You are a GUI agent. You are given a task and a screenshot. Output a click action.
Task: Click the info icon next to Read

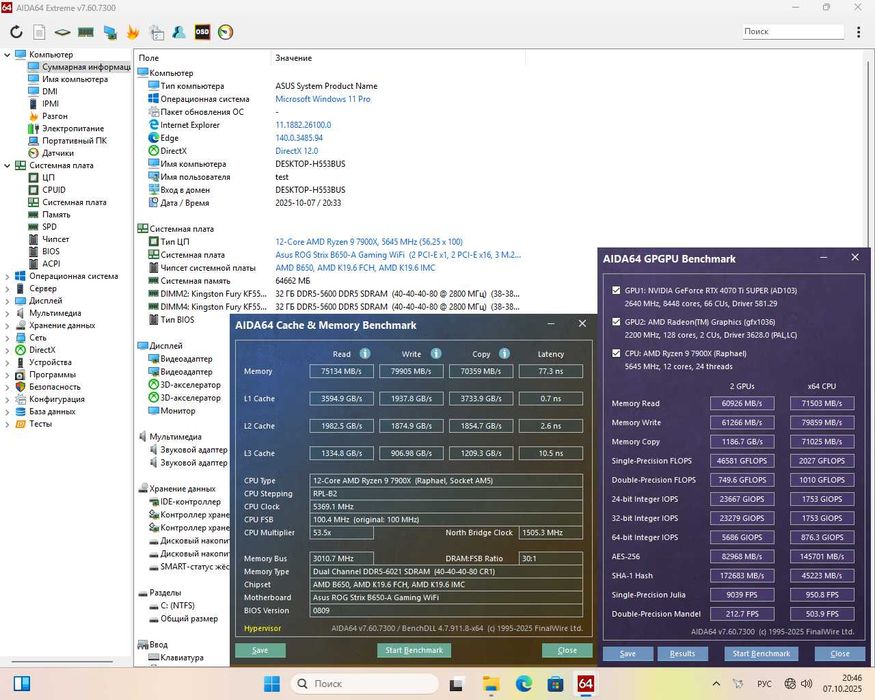(365, 353)
